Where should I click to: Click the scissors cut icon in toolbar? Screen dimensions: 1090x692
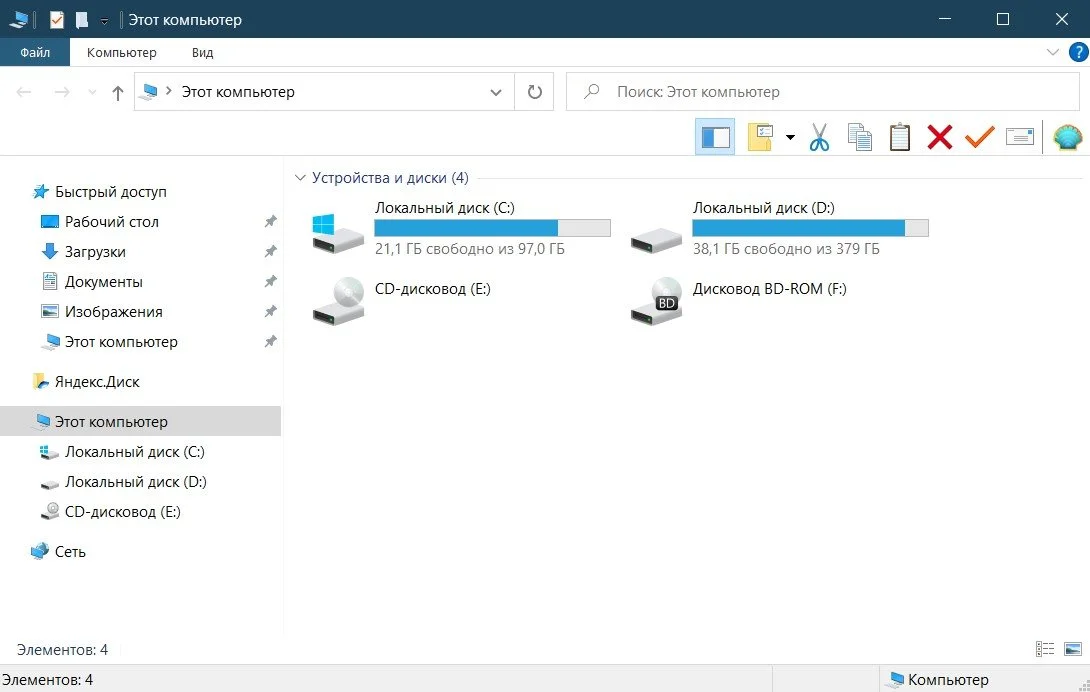pos(820,137)
